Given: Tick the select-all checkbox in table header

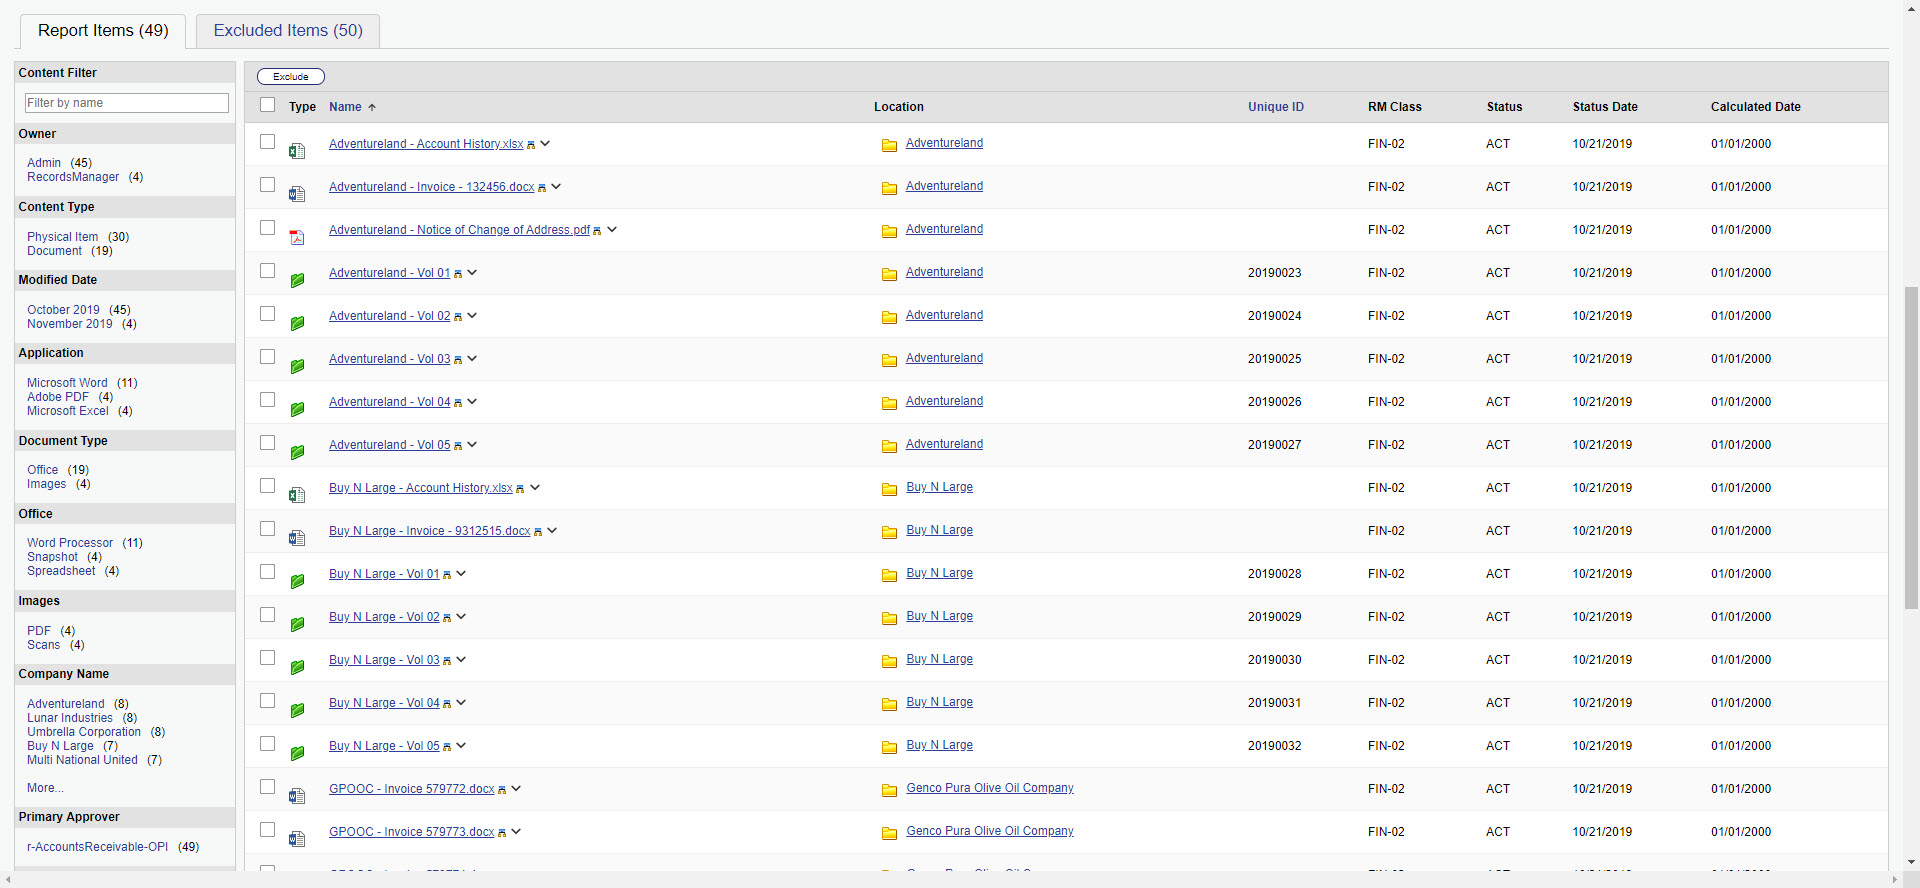Looking at the screenshot, I should tap(267, 105).
